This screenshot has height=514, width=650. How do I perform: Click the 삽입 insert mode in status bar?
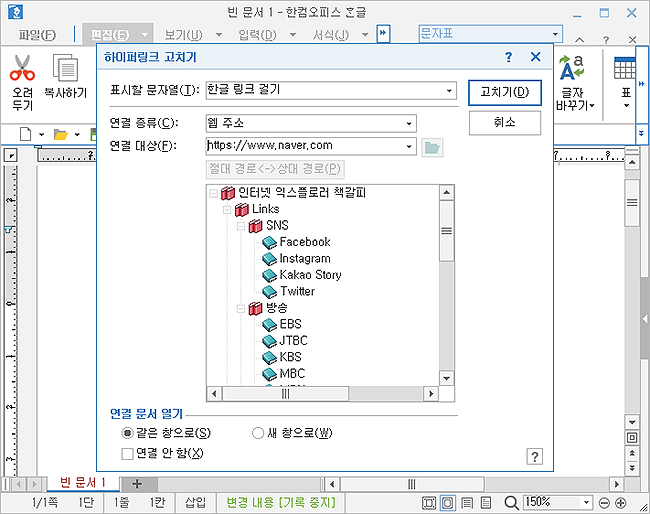[x=195, y=503]
